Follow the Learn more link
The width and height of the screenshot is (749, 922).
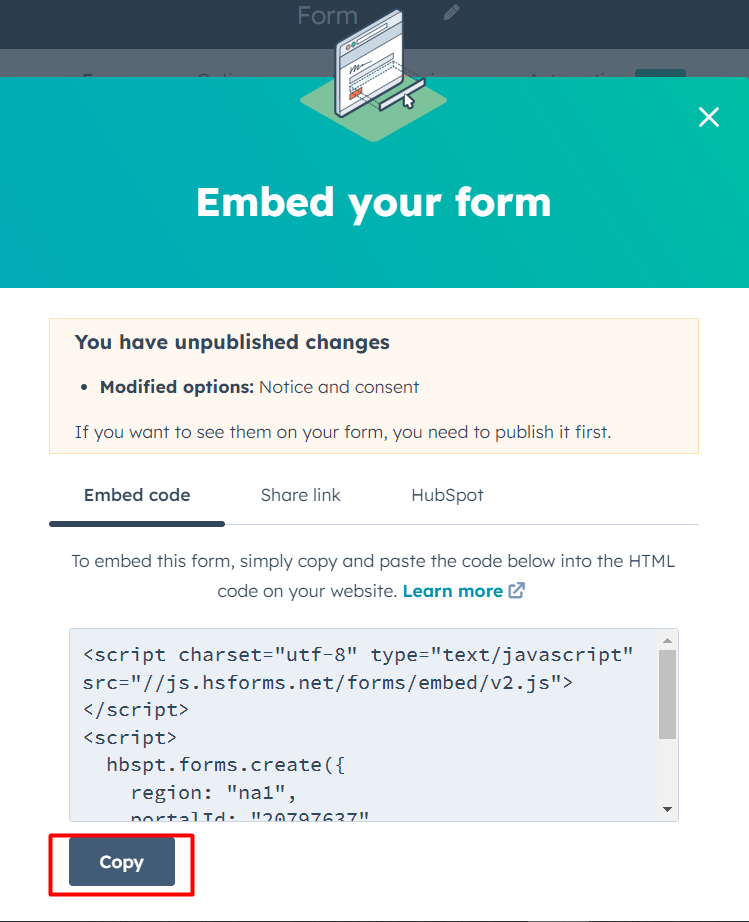pos(452,591)
